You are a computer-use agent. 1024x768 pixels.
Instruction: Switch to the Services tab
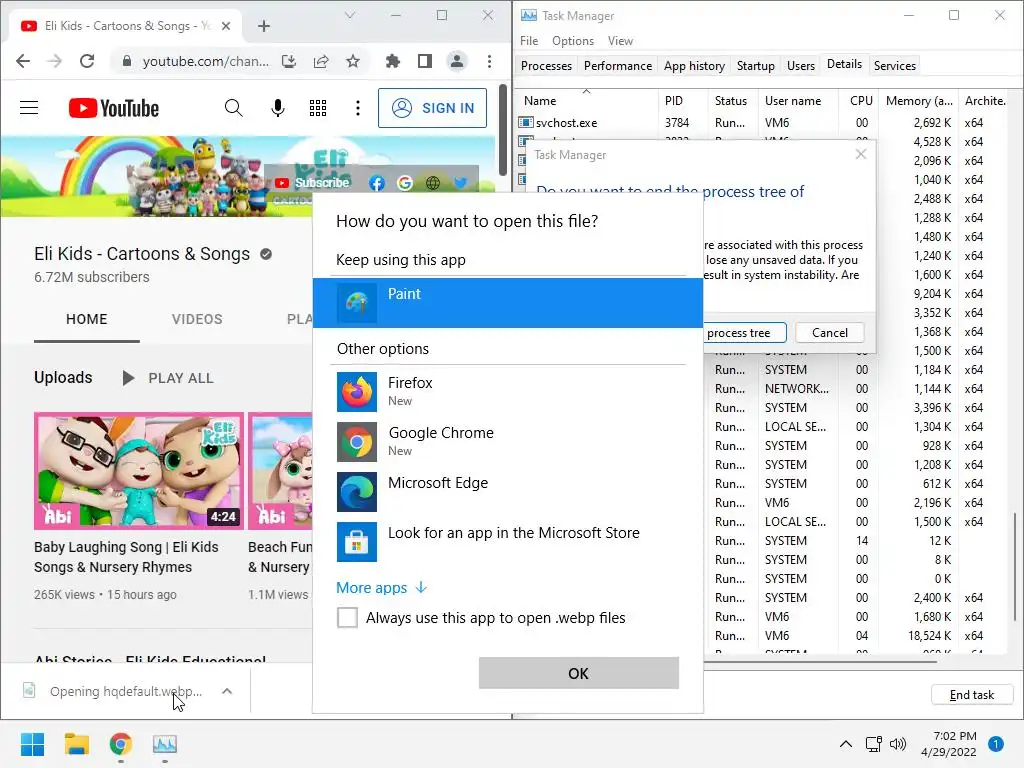click(895, 66)
